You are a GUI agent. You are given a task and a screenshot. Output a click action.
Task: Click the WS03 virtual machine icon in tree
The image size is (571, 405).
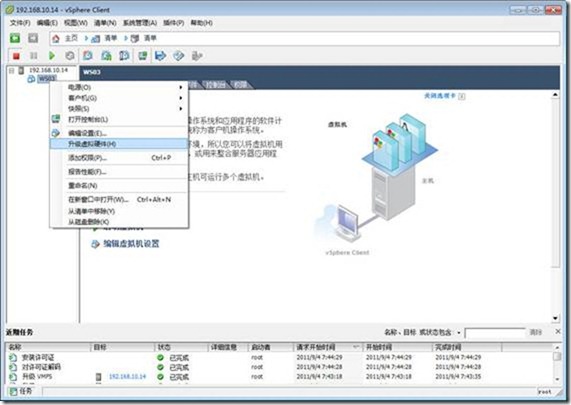click(31, 79)
